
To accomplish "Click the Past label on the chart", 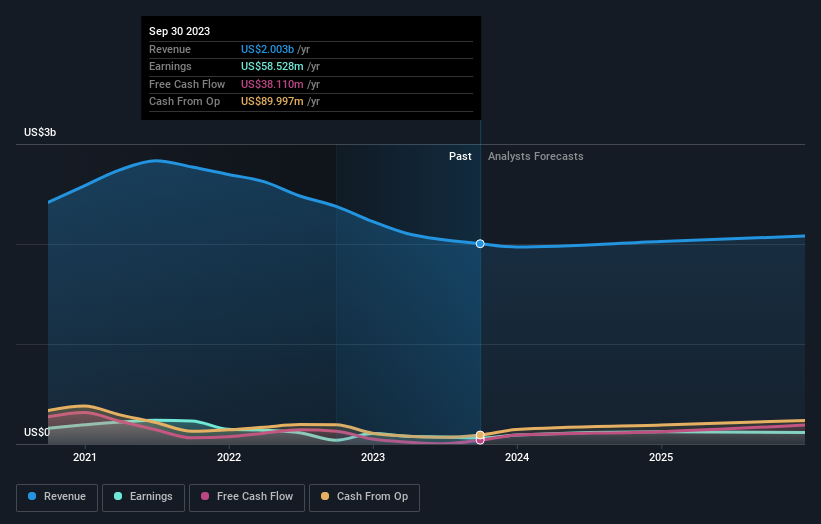I will [x=460, y=156].
